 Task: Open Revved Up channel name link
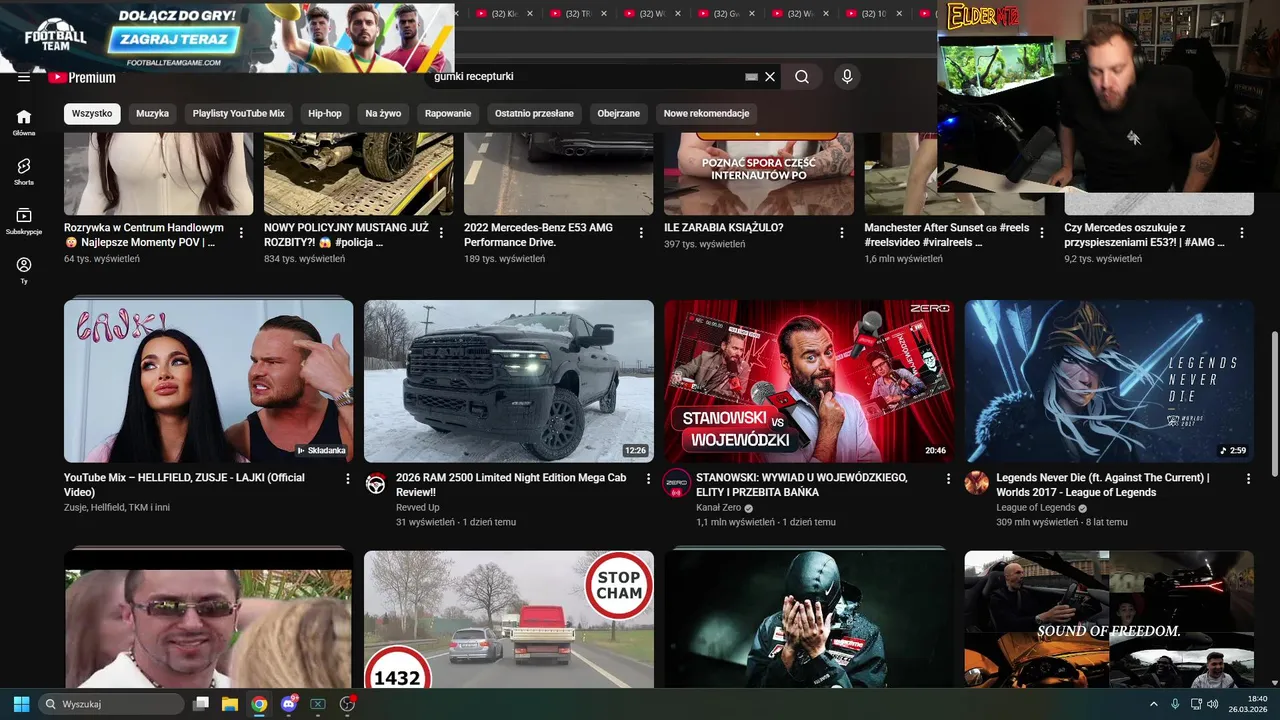(417, 508)
